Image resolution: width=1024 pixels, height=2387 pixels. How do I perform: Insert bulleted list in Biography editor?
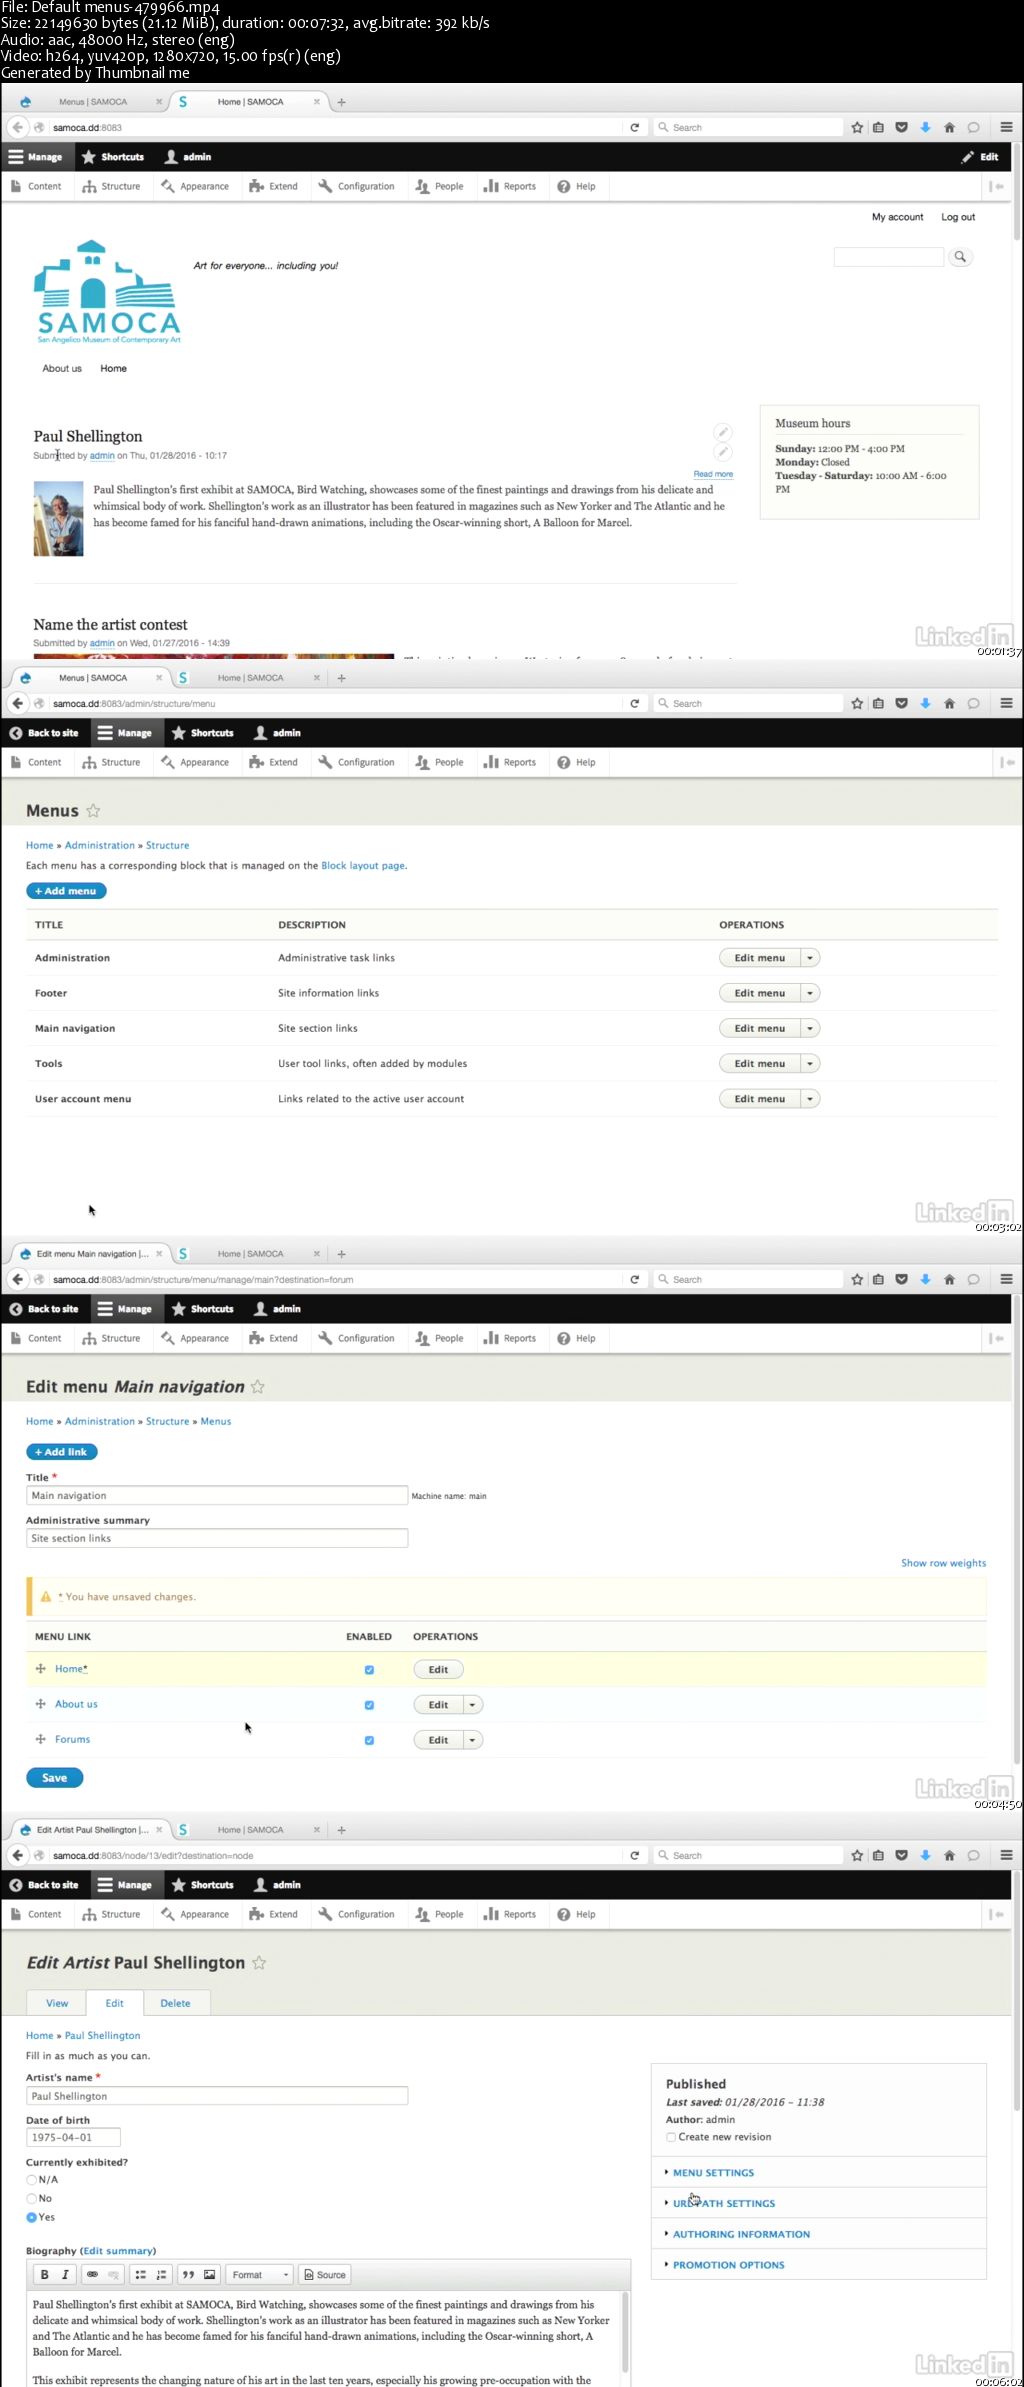[141, 2274]
